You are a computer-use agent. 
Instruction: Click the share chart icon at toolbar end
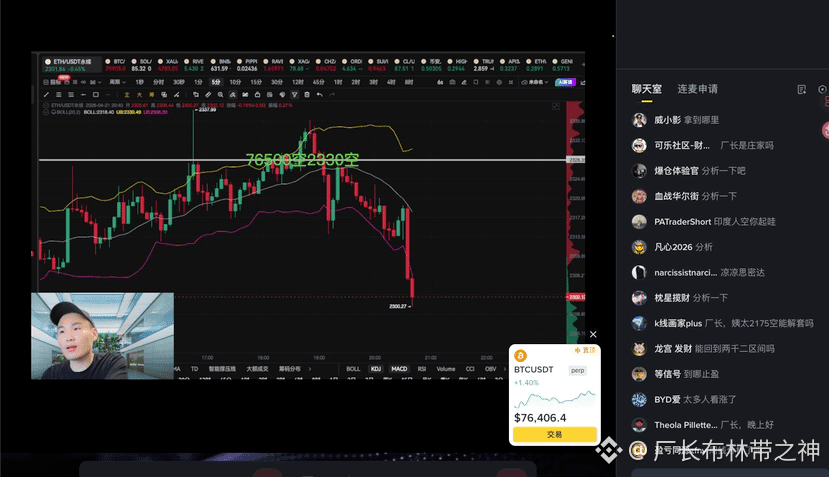point(583,82)
